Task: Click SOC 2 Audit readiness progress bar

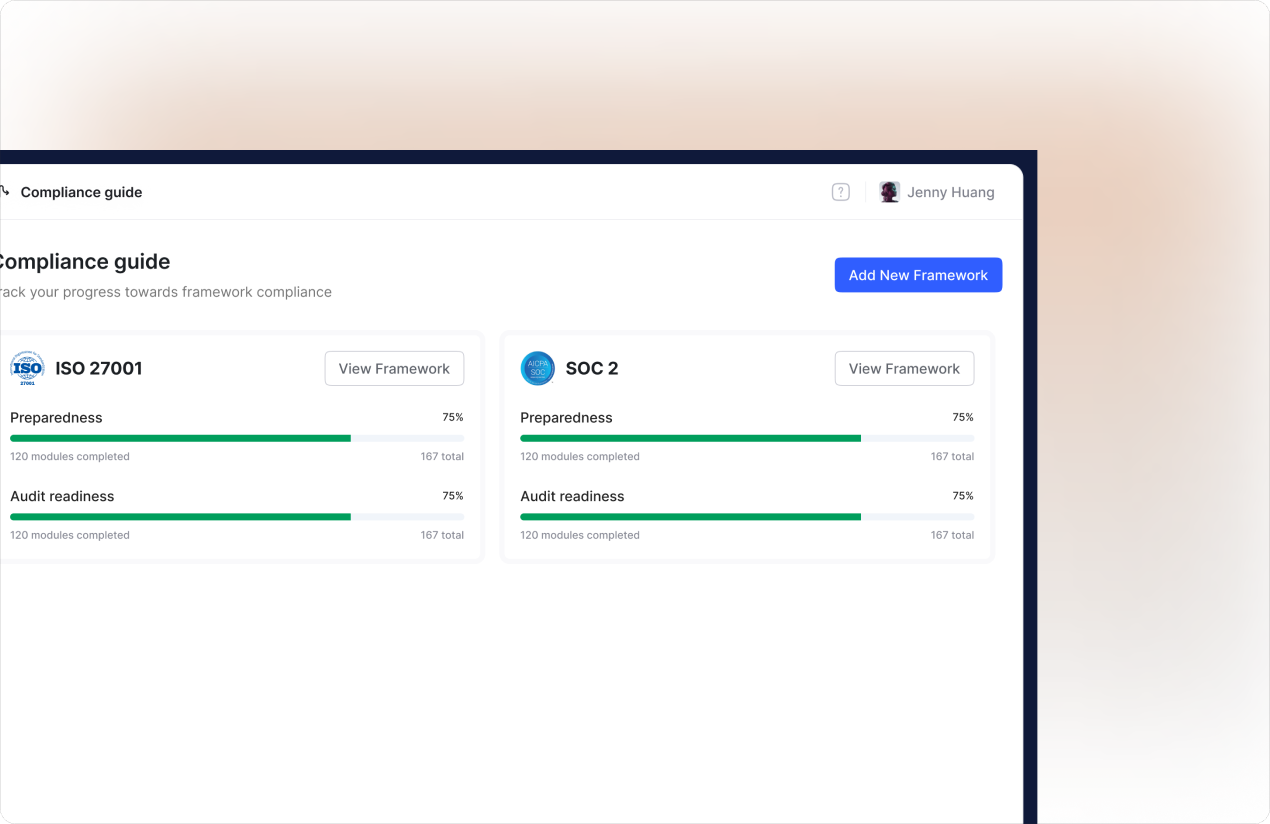Action: click(747, 517)
